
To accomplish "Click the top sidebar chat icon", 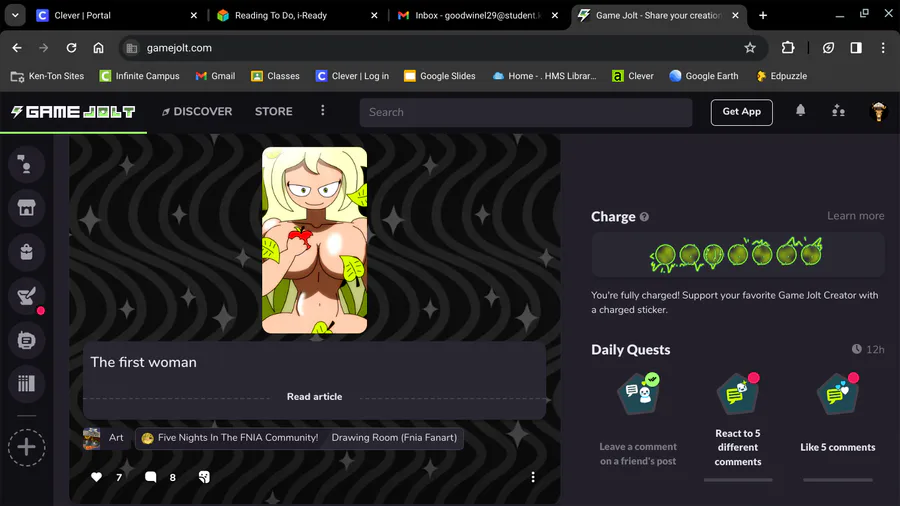I will click(x=26, y=165).
